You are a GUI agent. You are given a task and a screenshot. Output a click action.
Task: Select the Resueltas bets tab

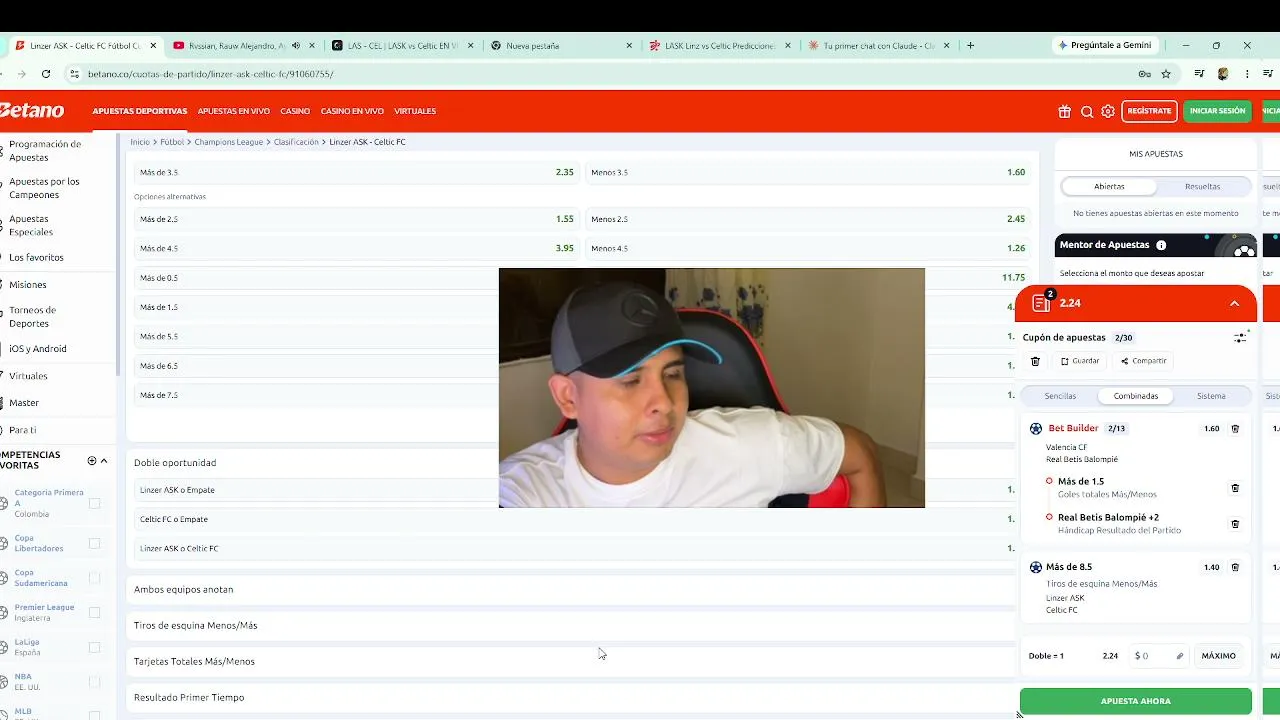click(1202, 186)
